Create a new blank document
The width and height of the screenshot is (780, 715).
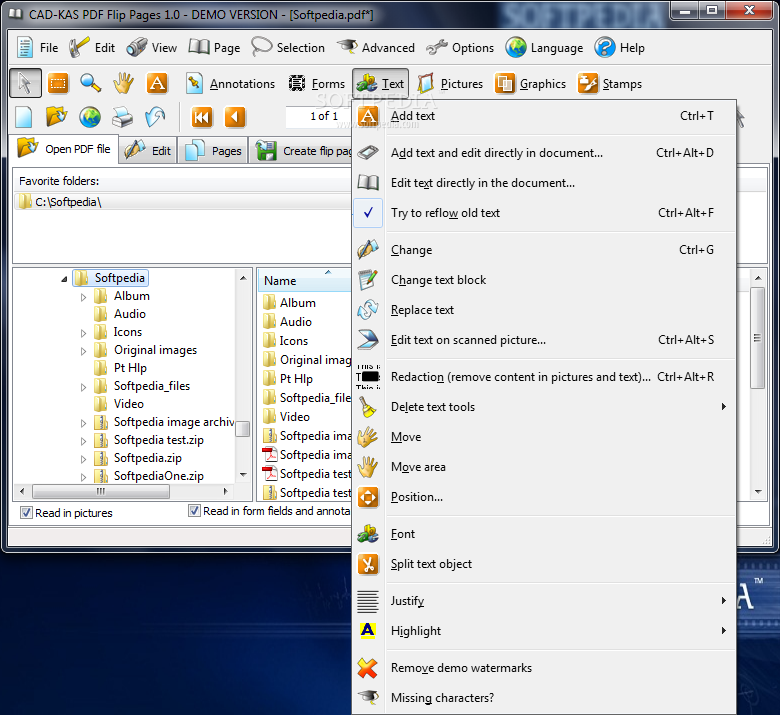click(x=24, y=117)
